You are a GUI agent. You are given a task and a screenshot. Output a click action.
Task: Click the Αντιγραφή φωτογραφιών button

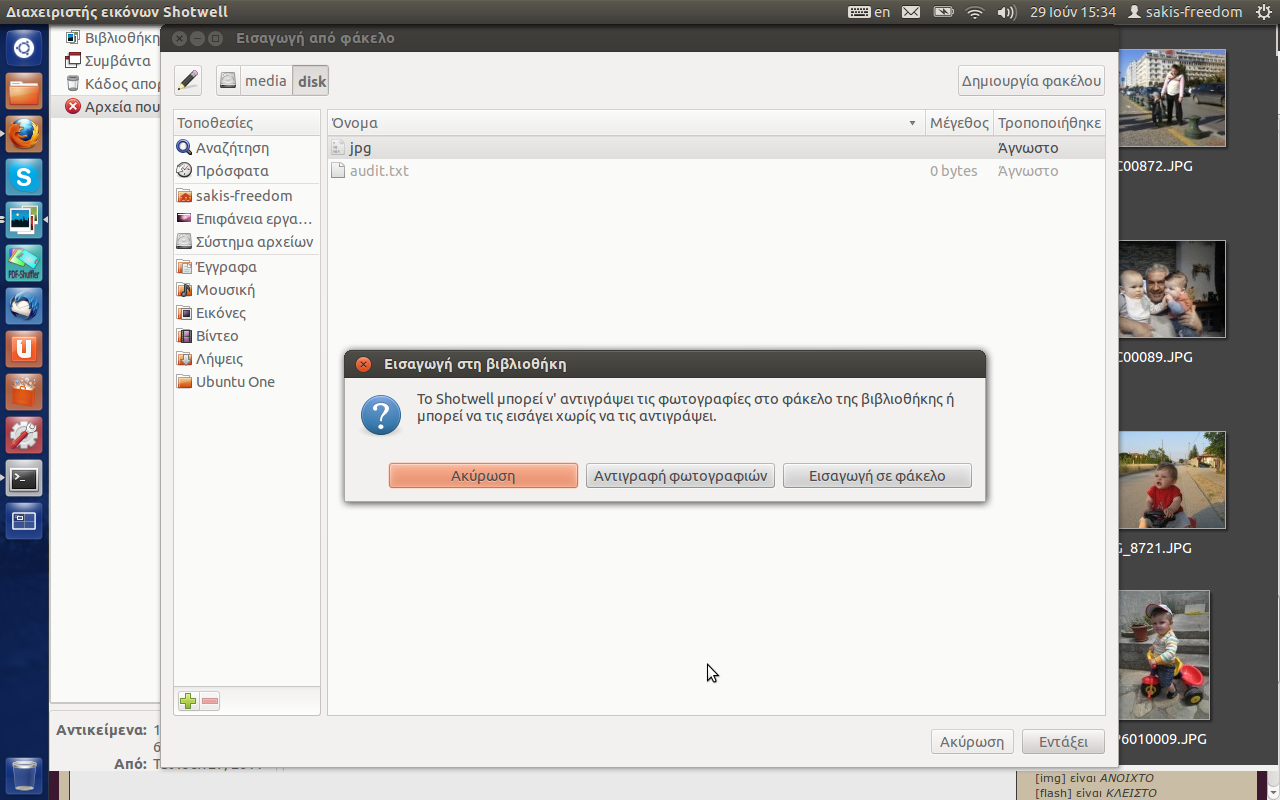[x=680, y=476]
